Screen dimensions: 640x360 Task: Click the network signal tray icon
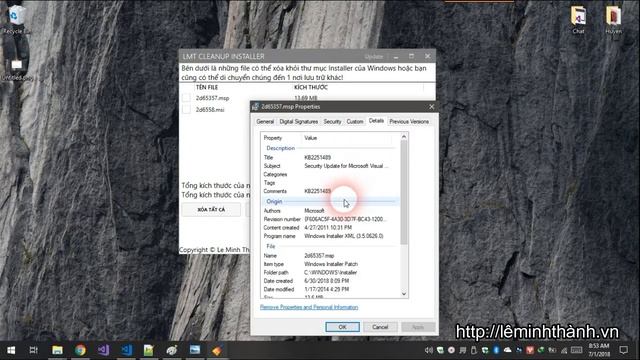(564, 350)
